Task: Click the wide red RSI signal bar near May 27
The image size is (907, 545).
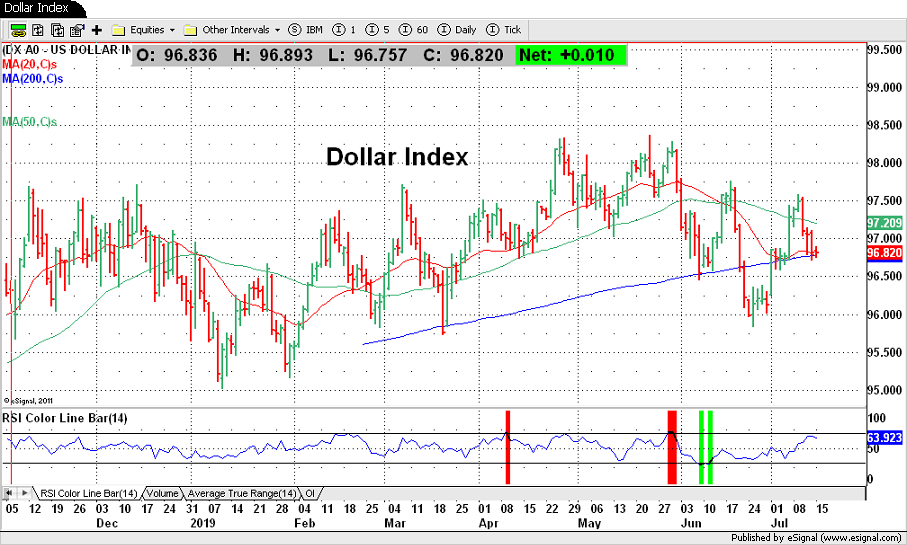Action: (672, 447)
